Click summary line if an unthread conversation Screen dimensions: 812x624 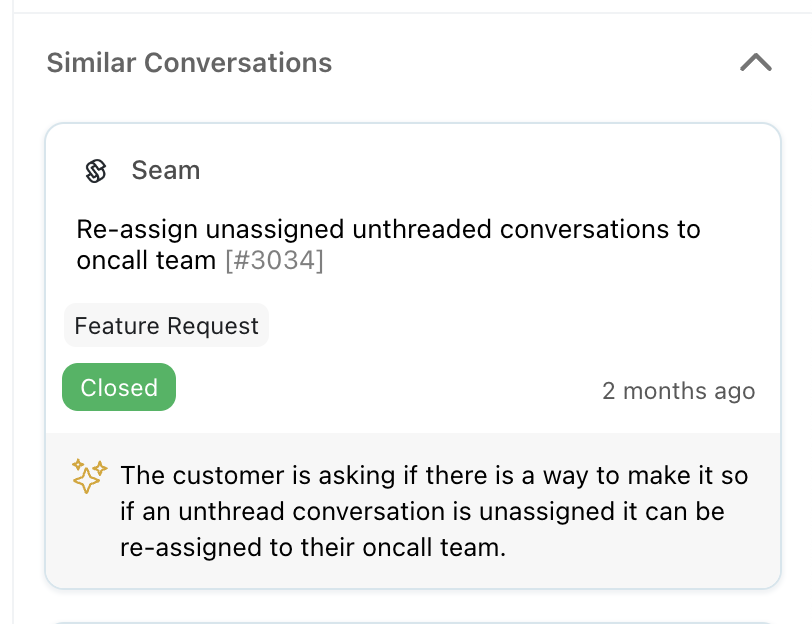(422, 512)
